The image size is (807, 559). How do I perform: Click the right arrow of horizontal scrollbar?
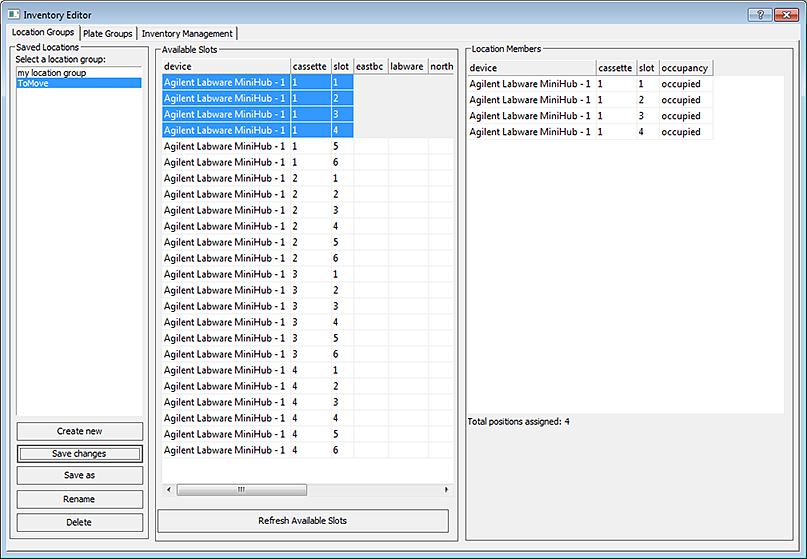(x=447, y=490)
